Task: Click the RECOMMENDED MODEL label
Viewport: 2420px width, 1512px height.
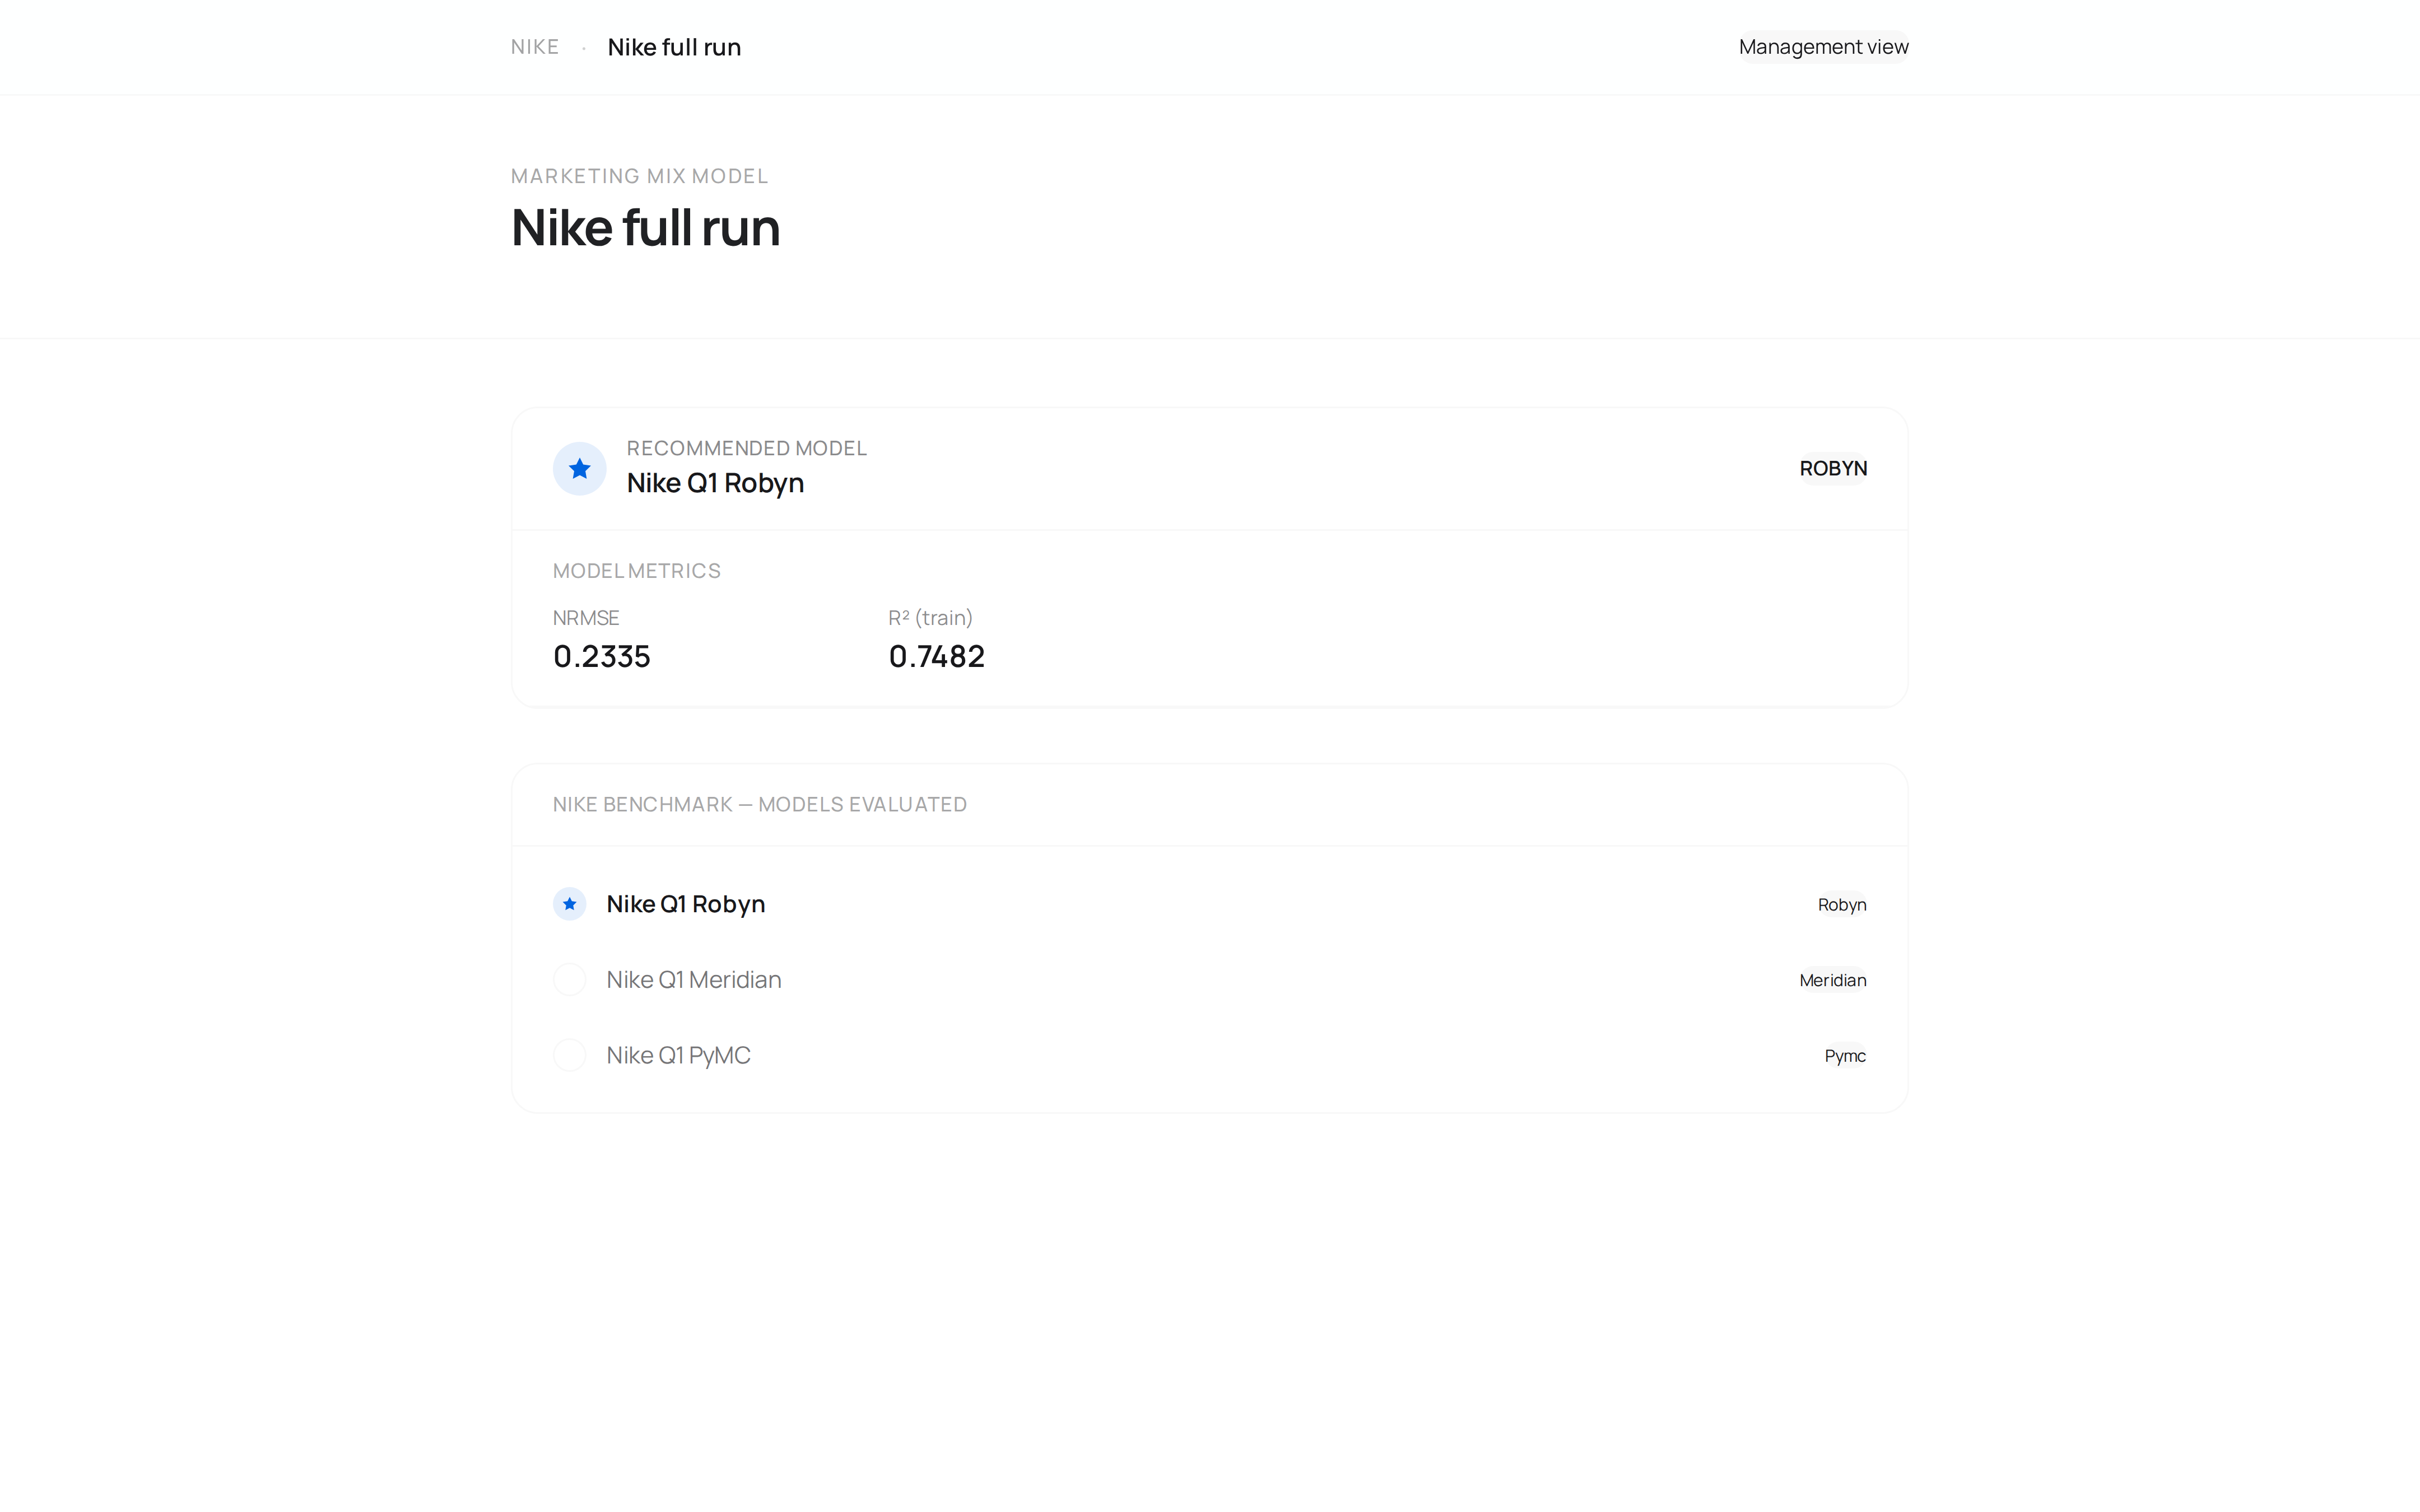Action: 747,448
